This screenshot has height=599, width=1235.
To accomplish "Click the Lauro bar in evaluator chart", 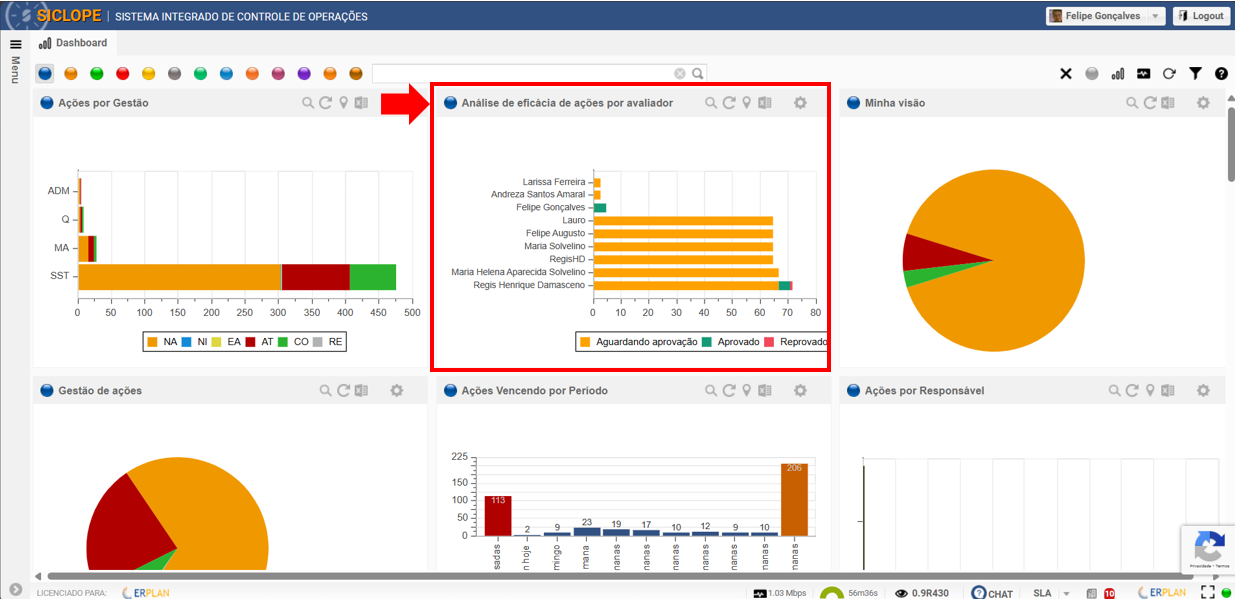I will click(683, 220).
